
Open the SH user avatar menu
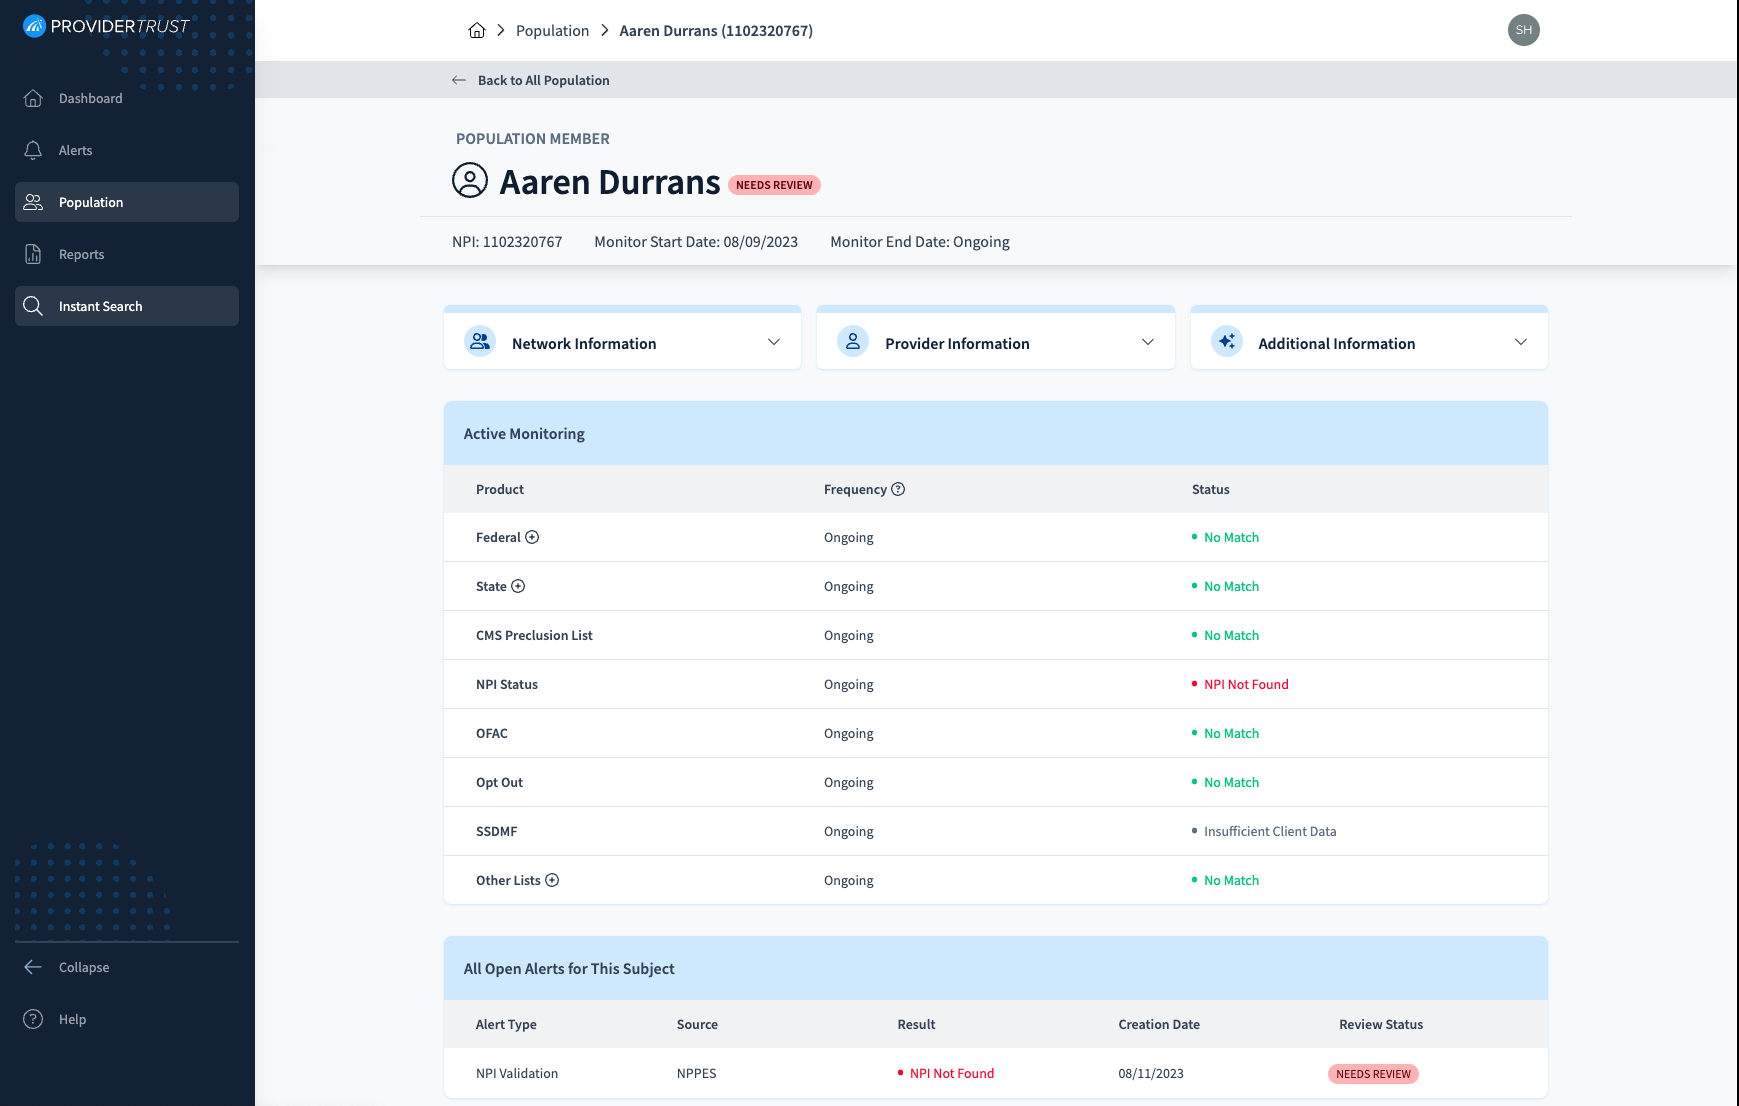click(1523, 30)
